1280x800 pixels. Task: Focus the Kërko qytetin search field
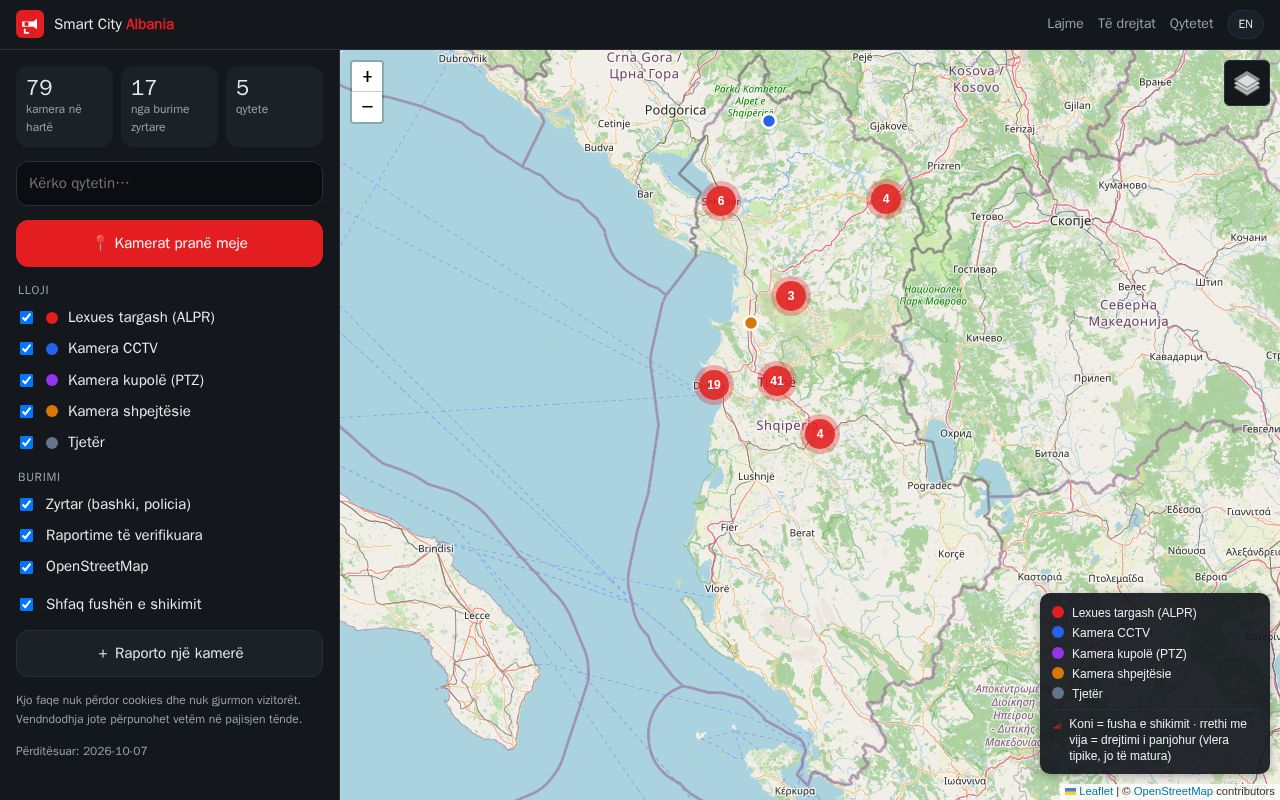tap(169, 183)
